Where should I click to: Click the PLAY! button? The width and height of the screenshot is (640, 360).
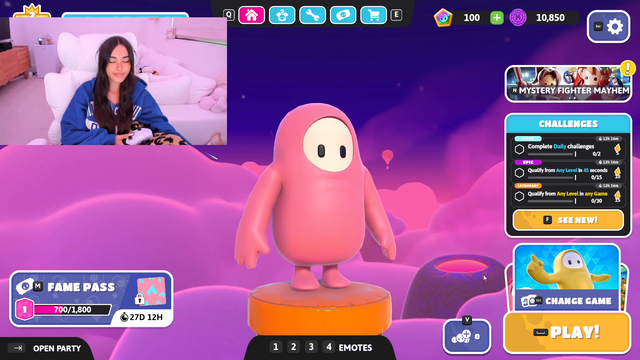point(567,332)
